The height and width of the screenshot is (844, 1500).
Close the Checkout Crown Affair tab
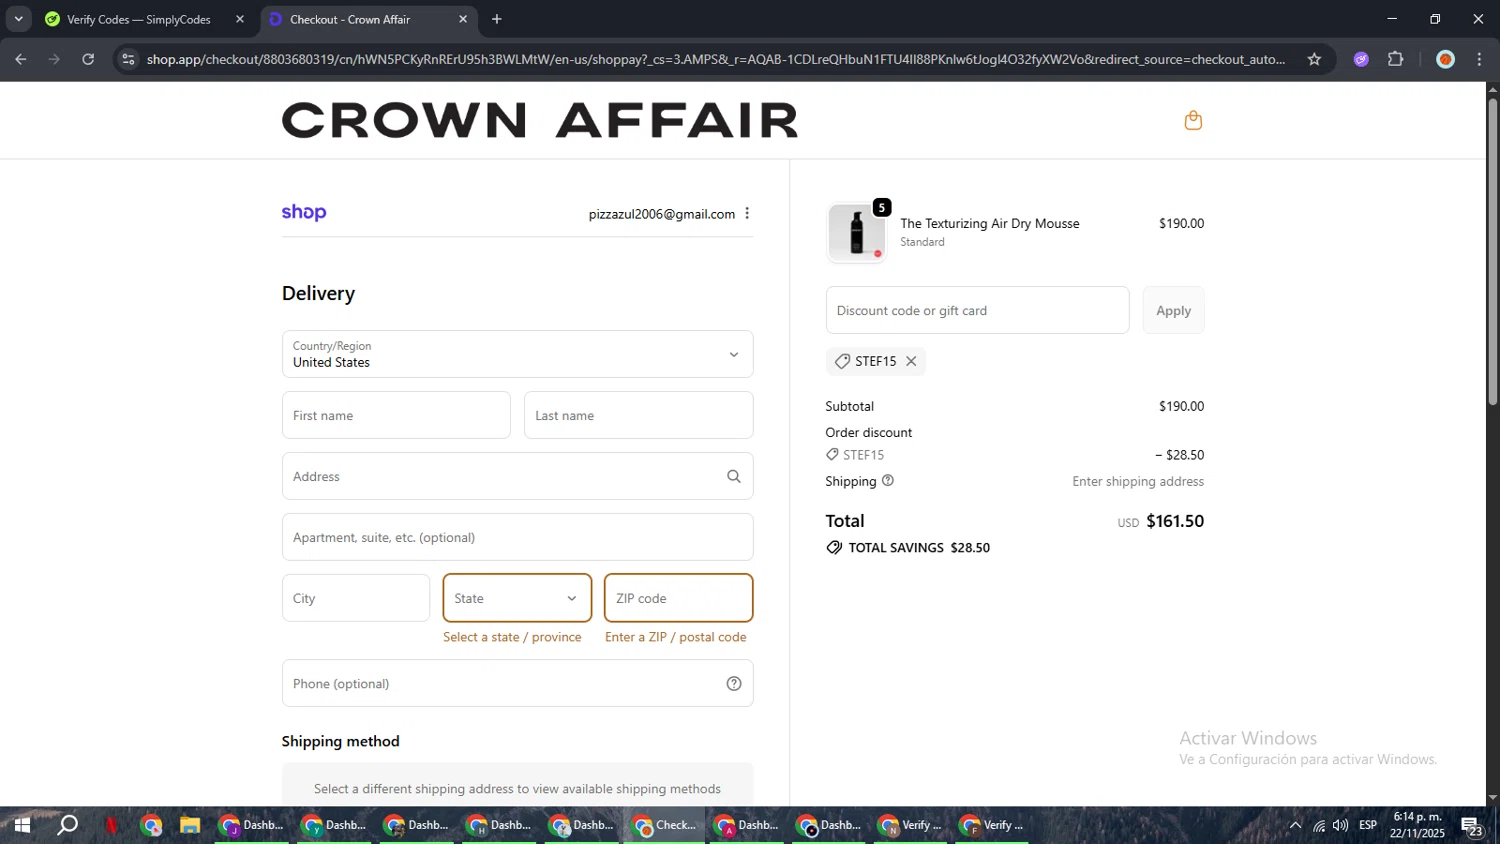point(463,19)
